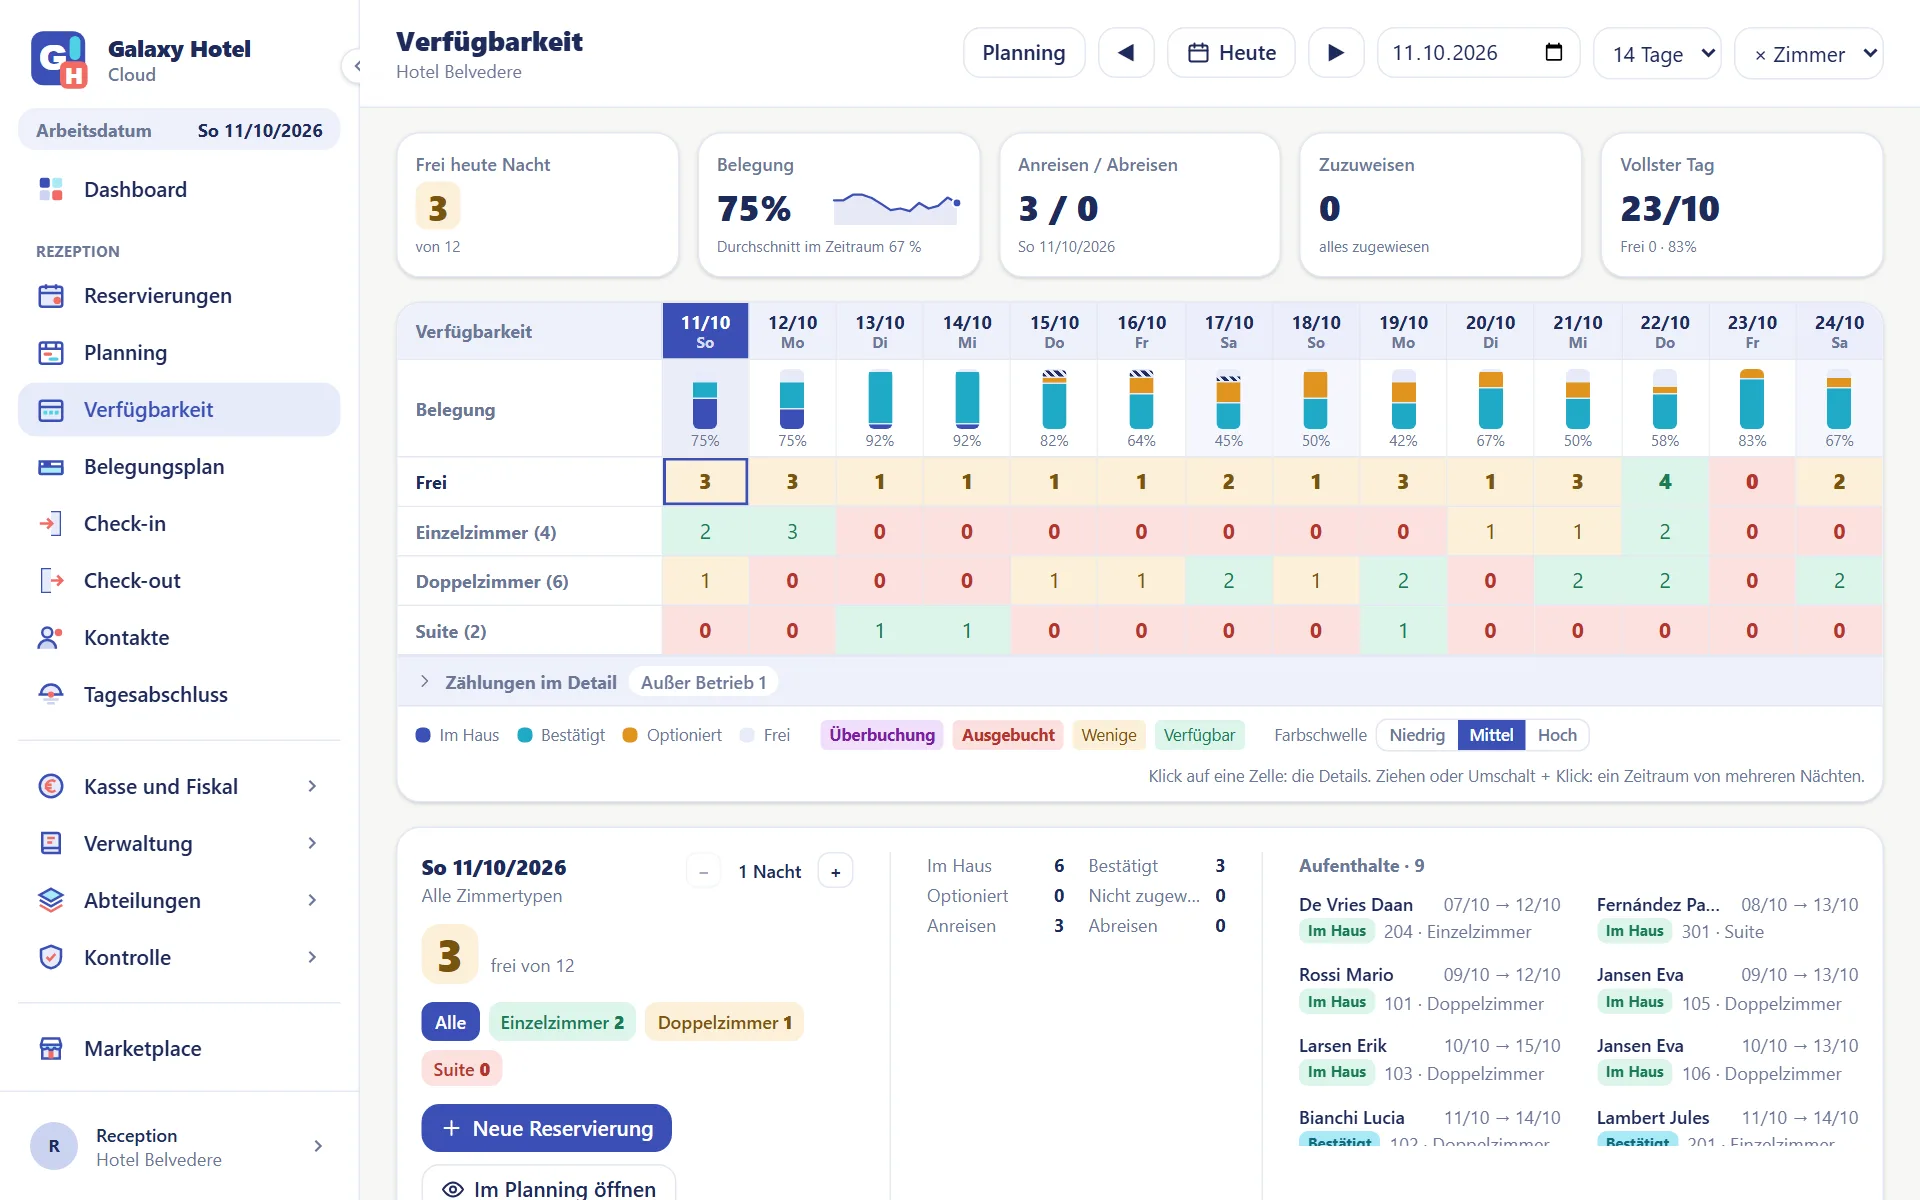The image size is (1920, 1200).
Task: Expand the Abteilungen menu chevron
Action: (x=312, y=900)
